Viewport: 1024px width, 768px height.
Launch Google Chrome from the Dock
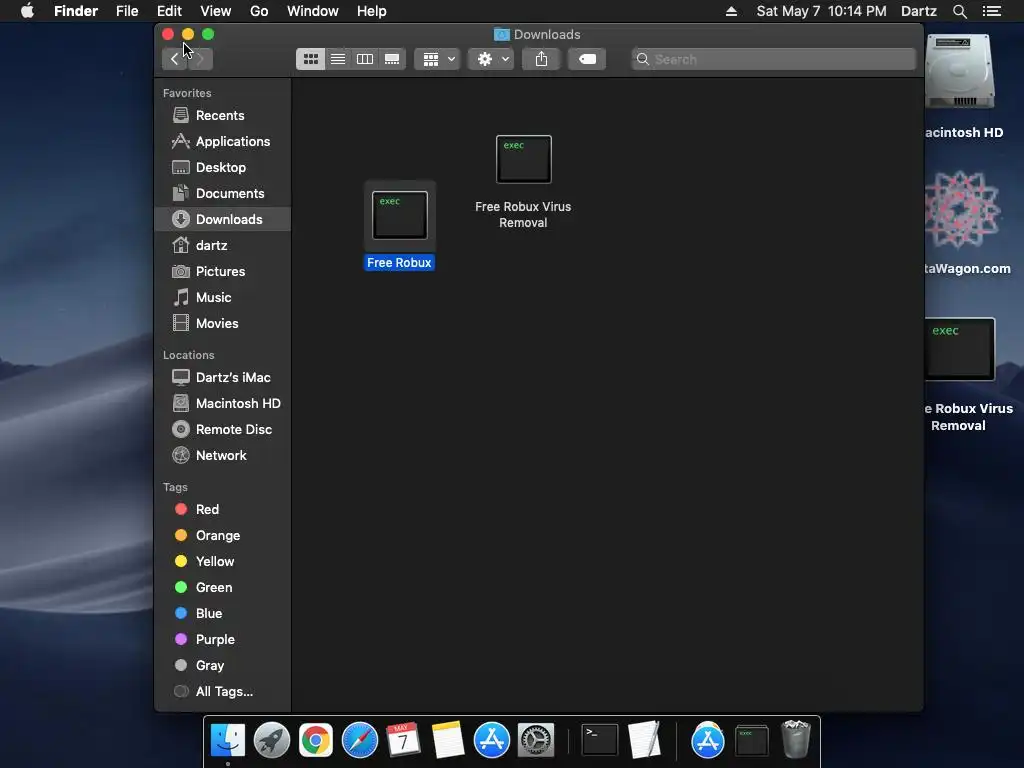[x=315, y=741]
